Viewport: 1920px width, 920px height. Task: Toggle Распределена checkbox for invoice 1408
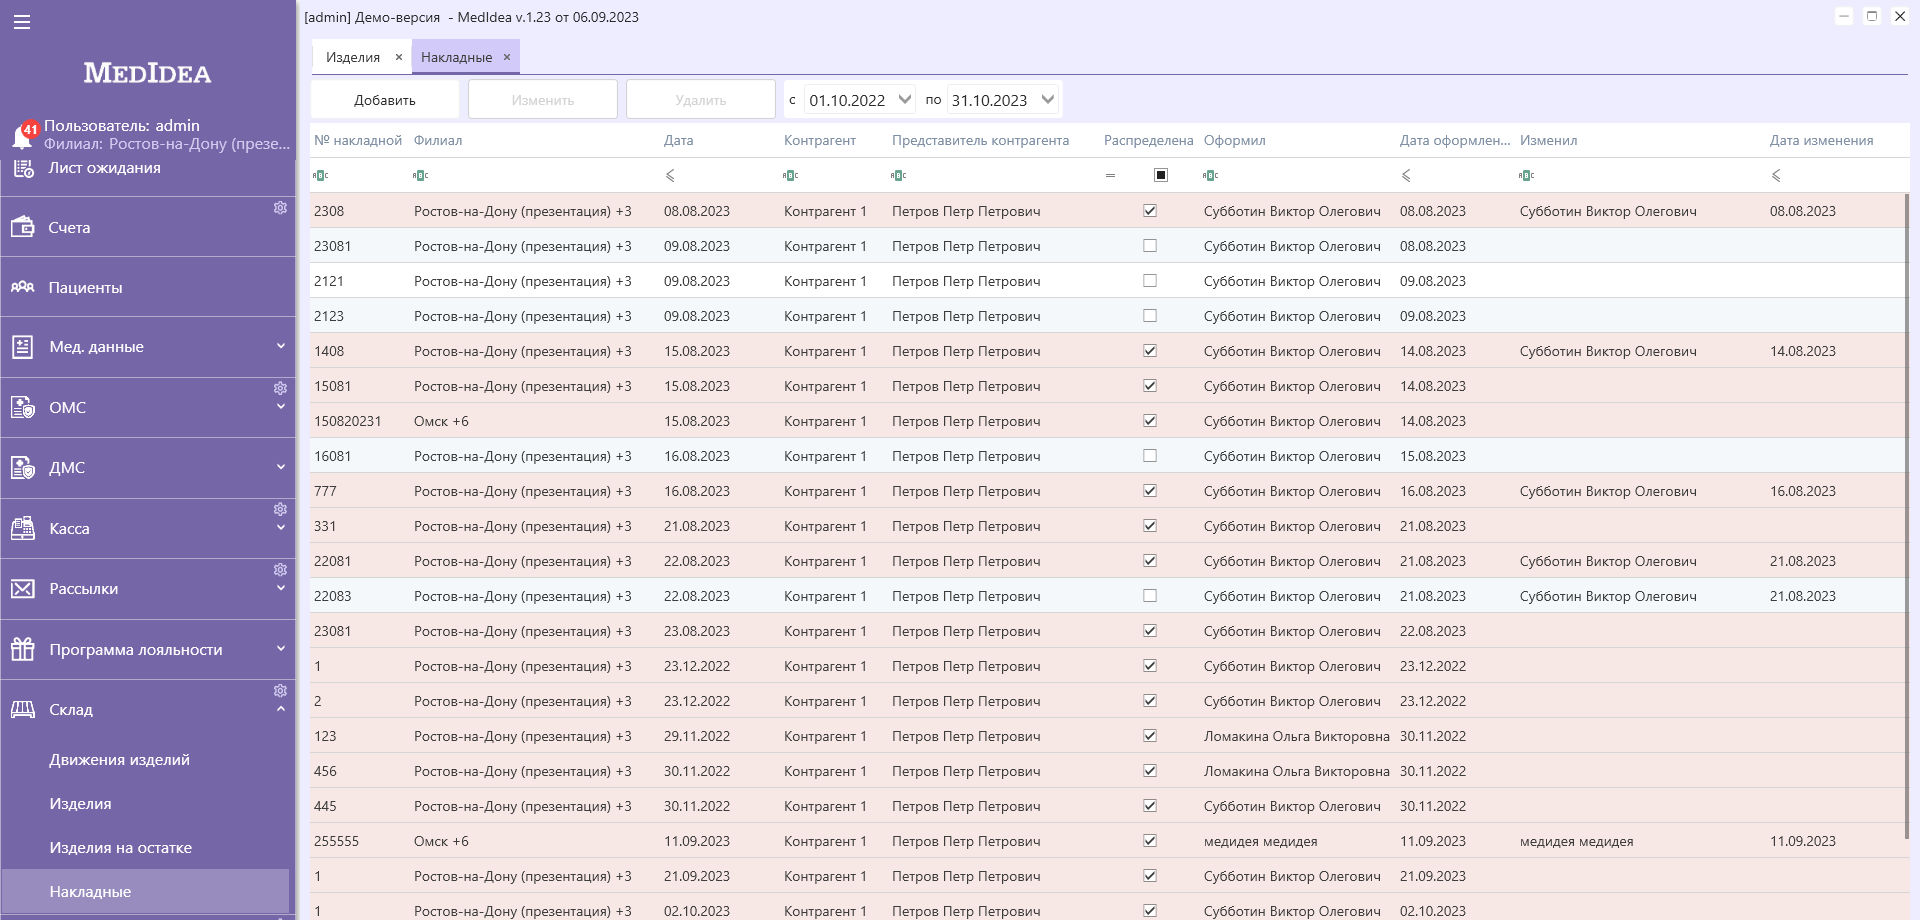point(1150,351)
